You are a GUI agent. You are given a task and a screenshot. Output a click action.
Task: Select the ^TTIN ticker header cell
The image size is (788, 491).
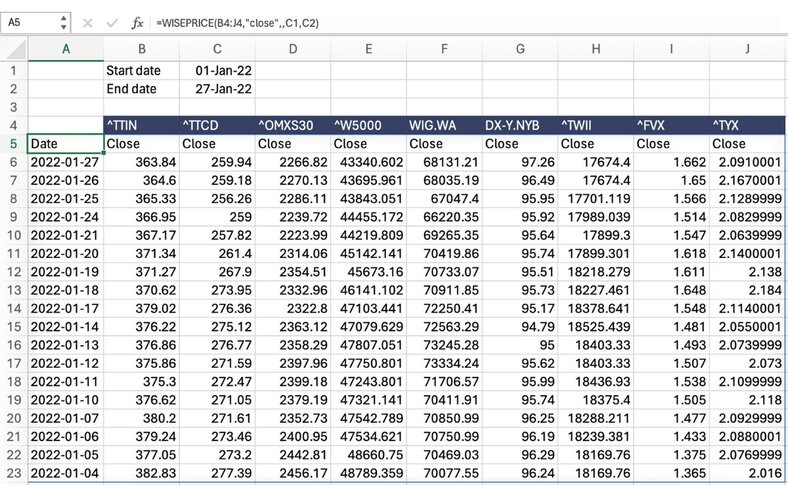[141, 125]
